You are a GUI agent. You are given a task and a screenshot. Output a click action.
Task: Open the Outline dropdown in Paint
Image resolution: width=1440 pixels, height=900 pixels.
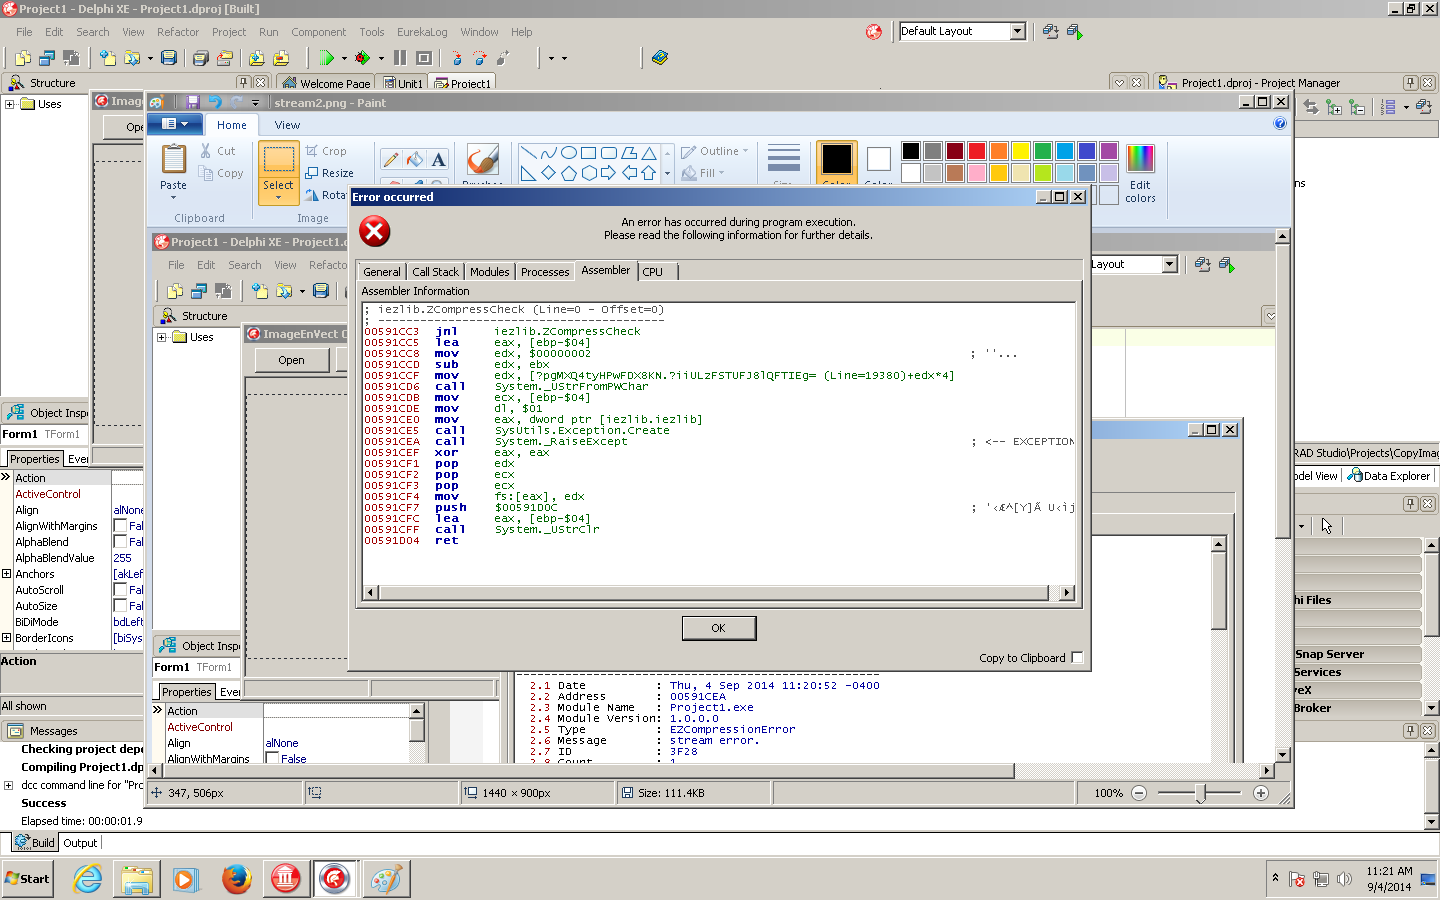point(715,151)
